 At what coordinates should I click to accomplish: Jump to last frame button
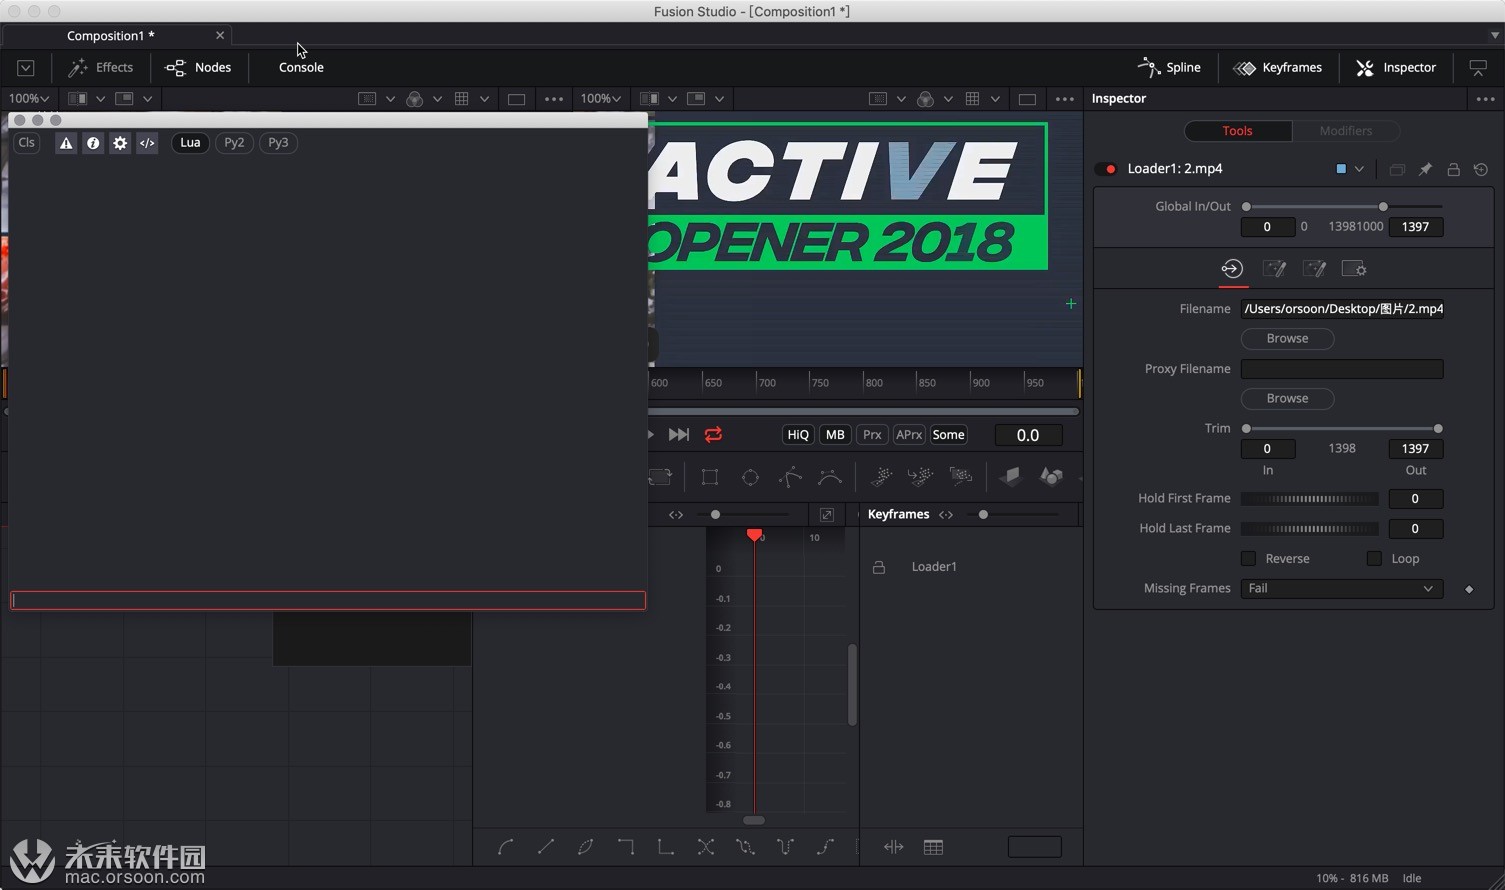point(679,435)
